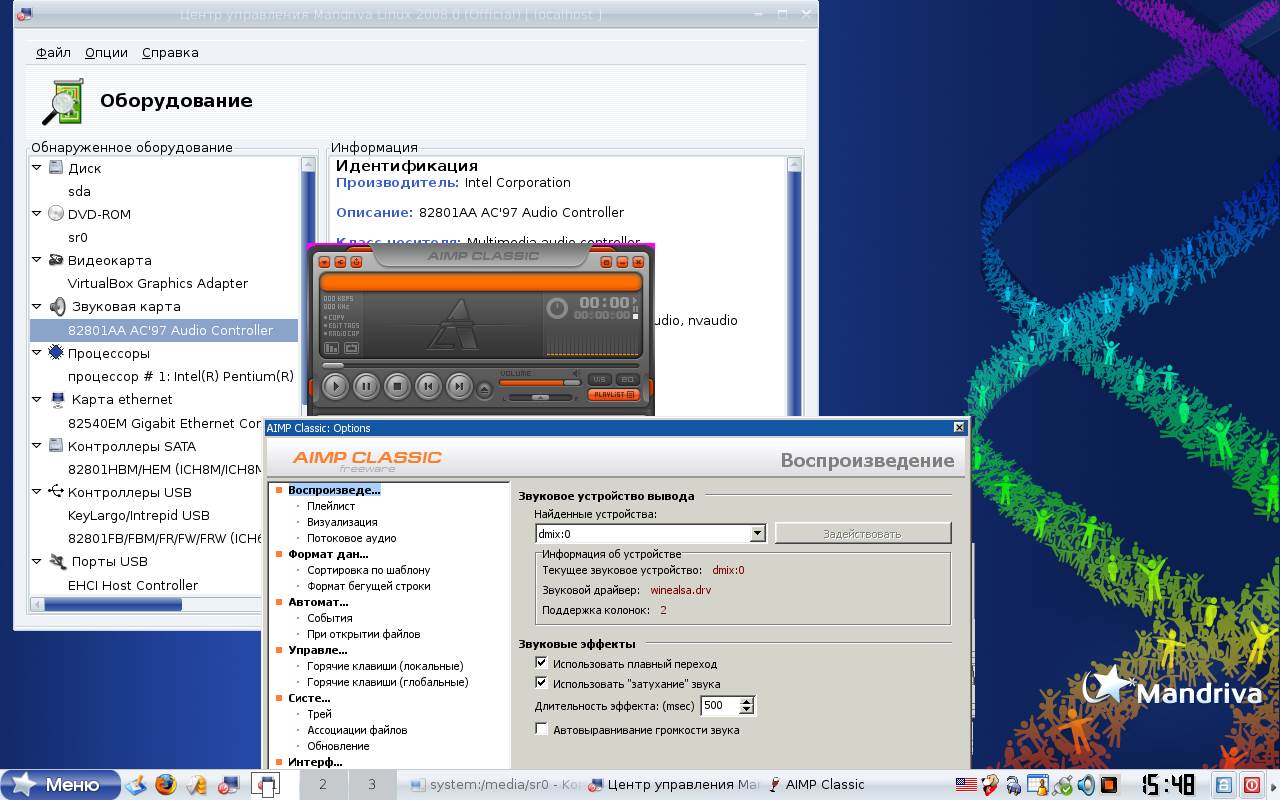Viewport: 1280px width, 800px height.
Task: Enable 'Автовыравнивание громкости звука' checkbox
Action: click(542, 729)
